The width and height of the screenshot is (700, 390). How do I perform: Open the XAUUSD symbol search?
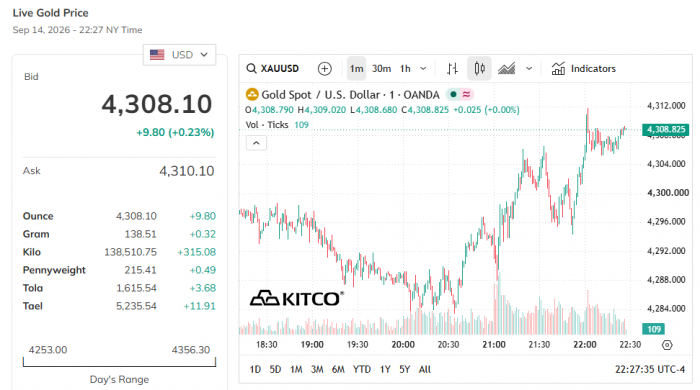tap(273, 69)
